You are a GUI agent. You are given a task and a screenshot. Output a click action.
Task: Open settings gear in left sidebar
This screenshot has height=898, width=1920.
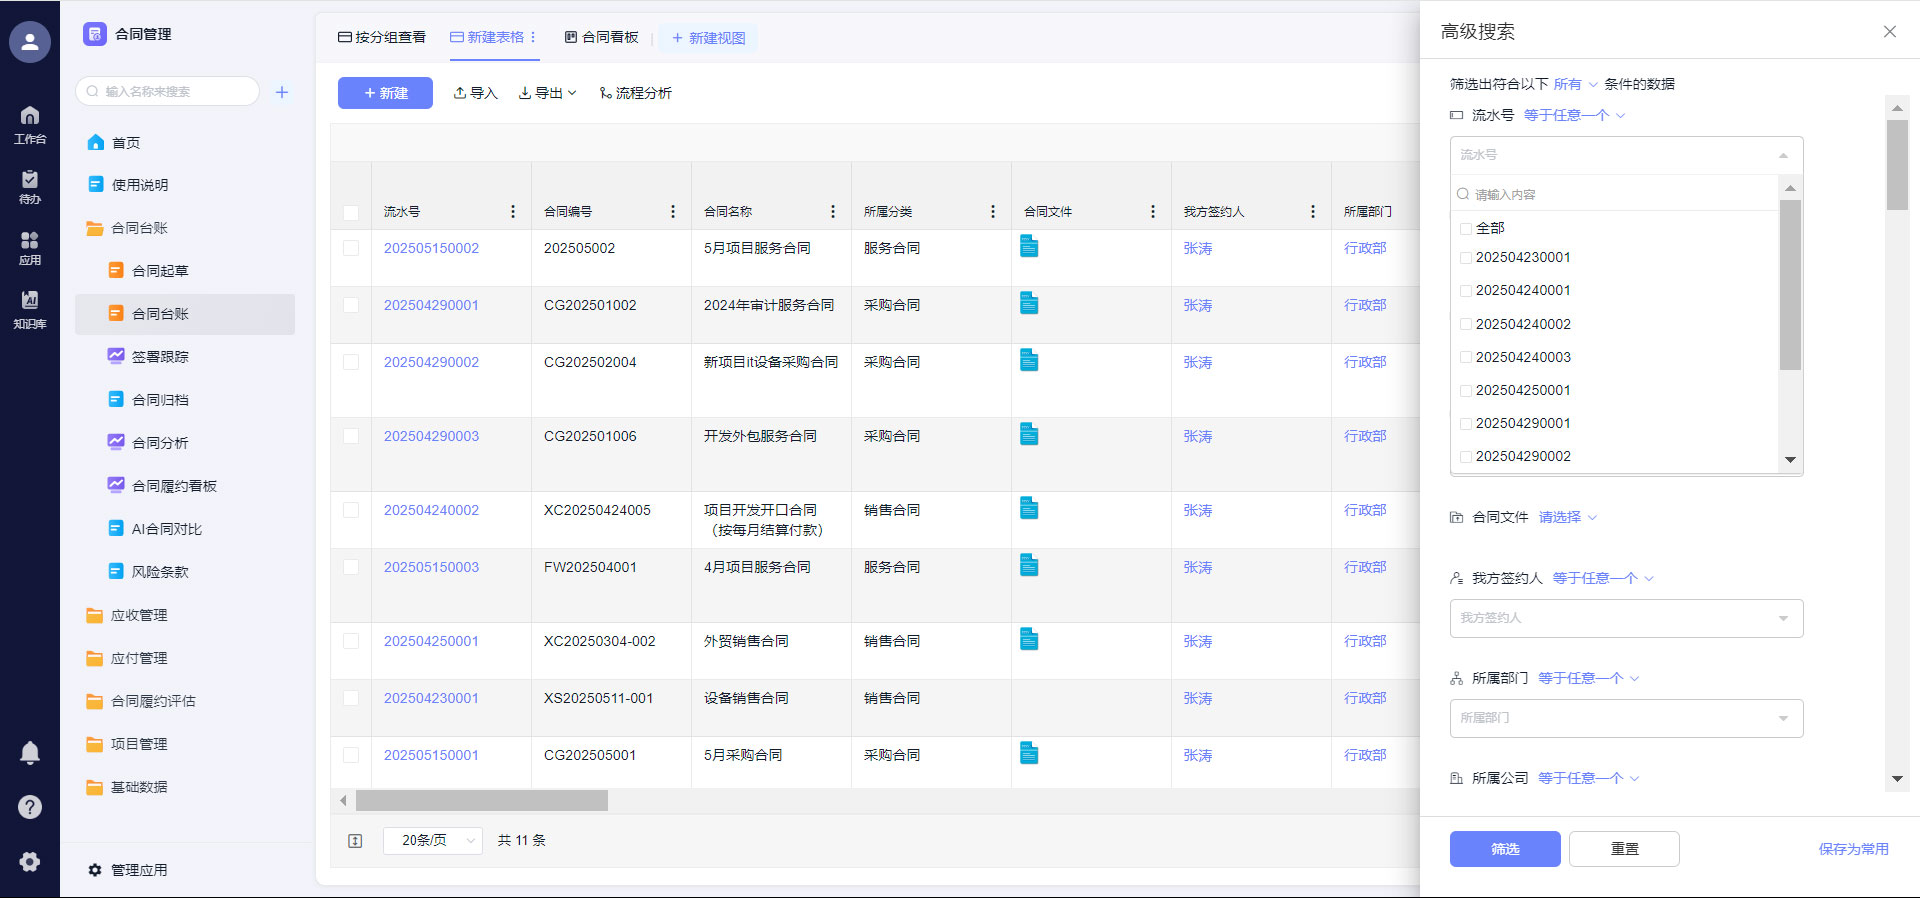(x=30, y=862)
